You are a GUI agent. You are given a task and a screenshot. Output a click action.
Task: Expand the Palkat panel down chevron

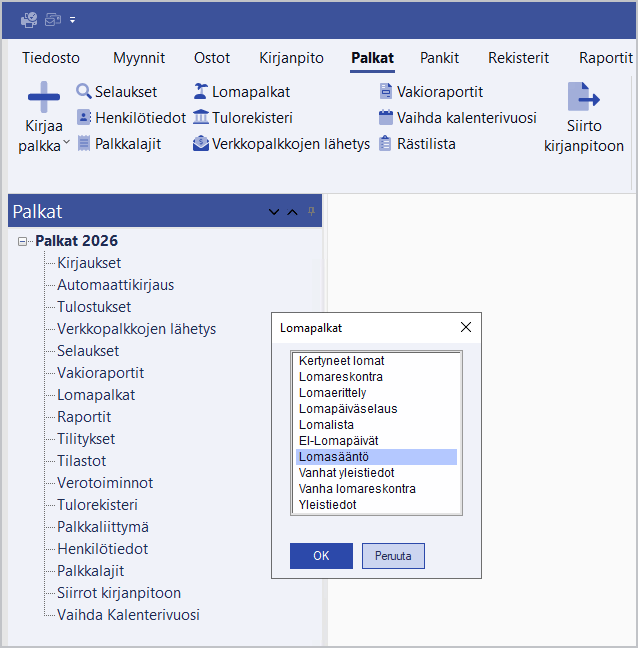274,212
